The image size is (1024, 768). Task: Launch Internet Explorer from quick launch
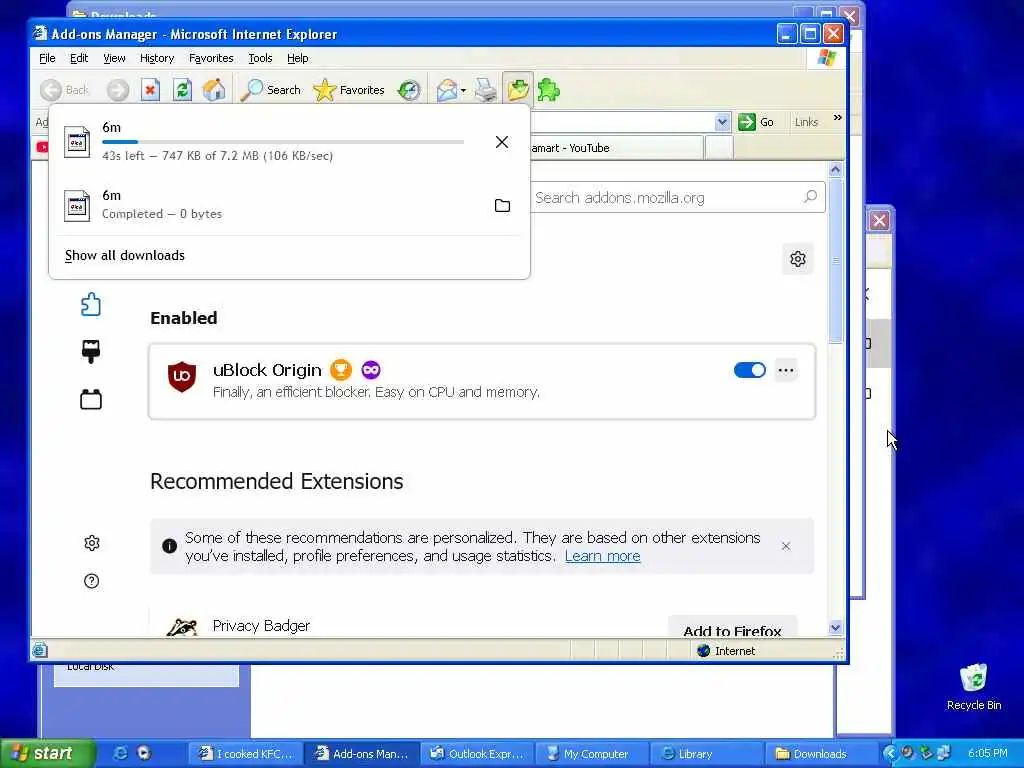120,753
